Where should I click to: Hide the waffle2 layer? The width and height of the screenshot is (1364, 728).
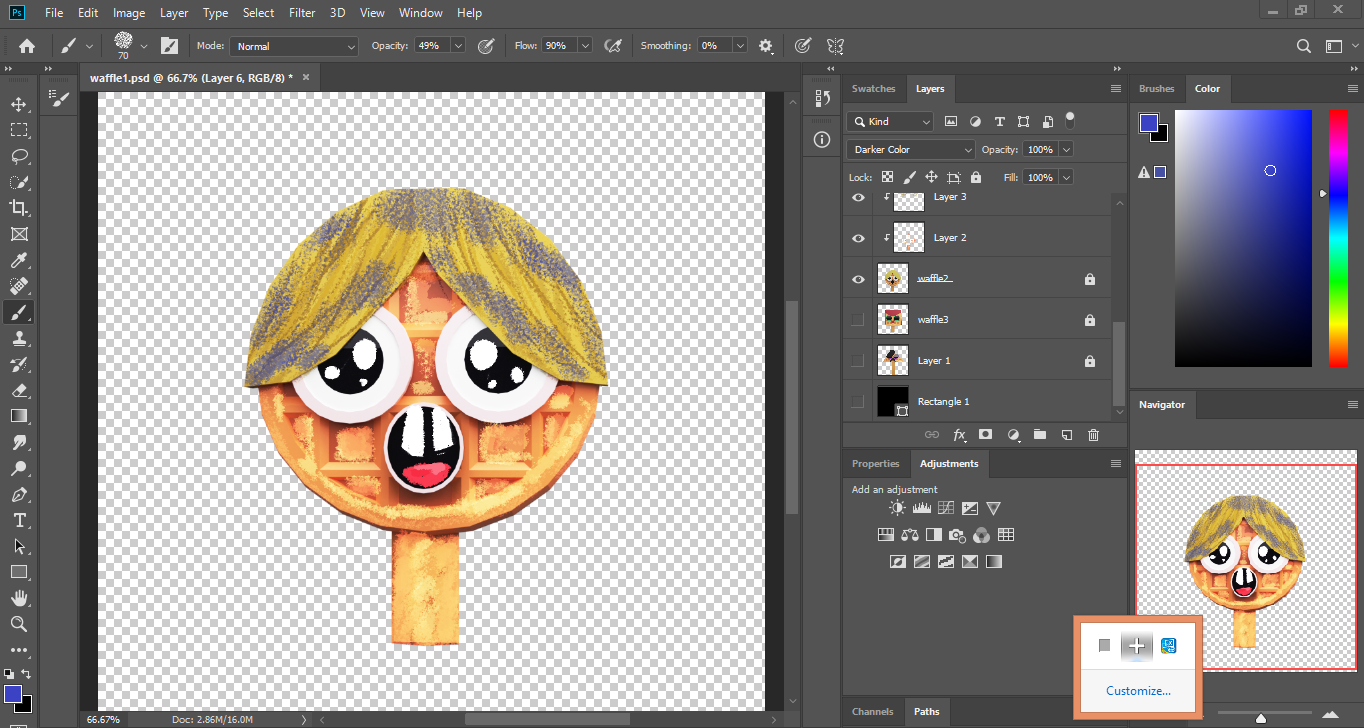857,279
